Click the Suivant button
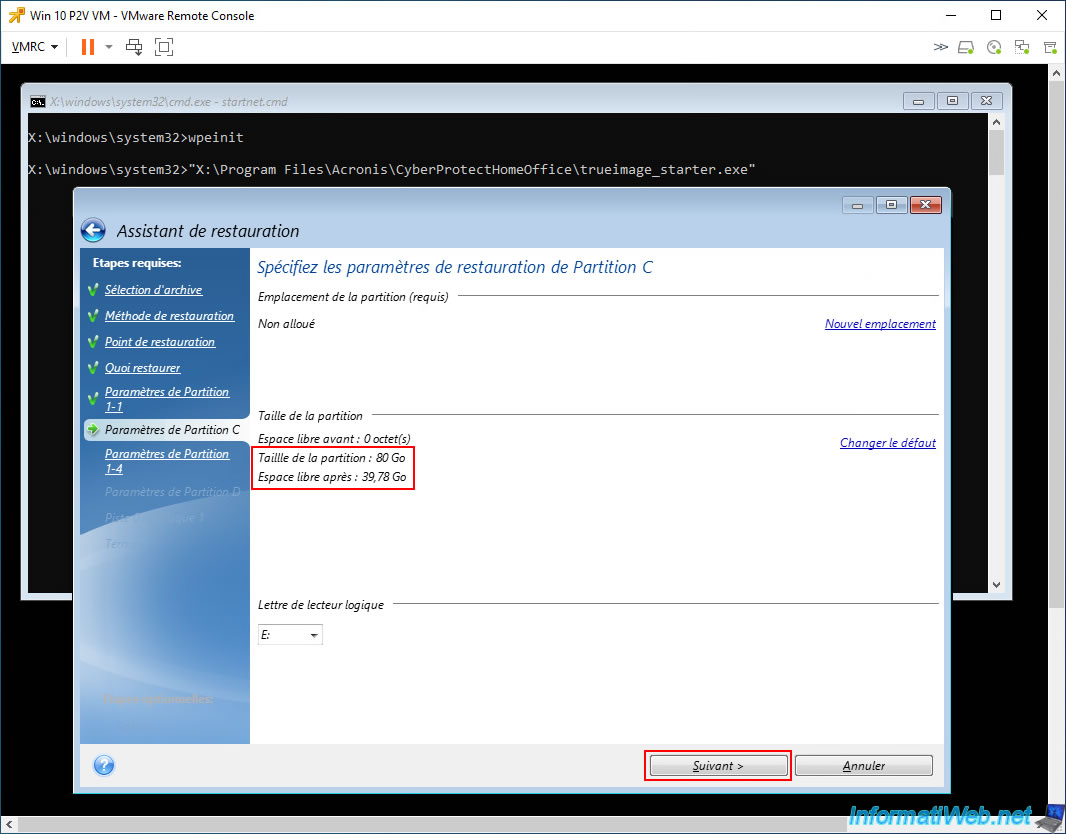The width and height of the screenshot is (1066, 834). pos(718,765)
